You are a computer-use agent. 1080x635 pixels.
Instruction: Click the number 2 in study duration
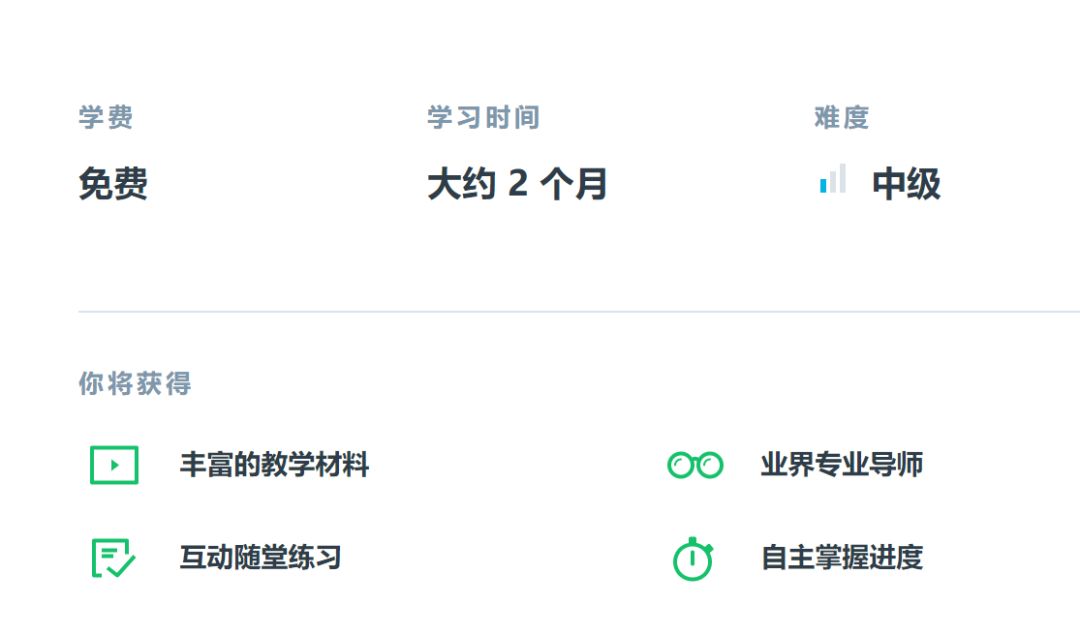(517, 184)
